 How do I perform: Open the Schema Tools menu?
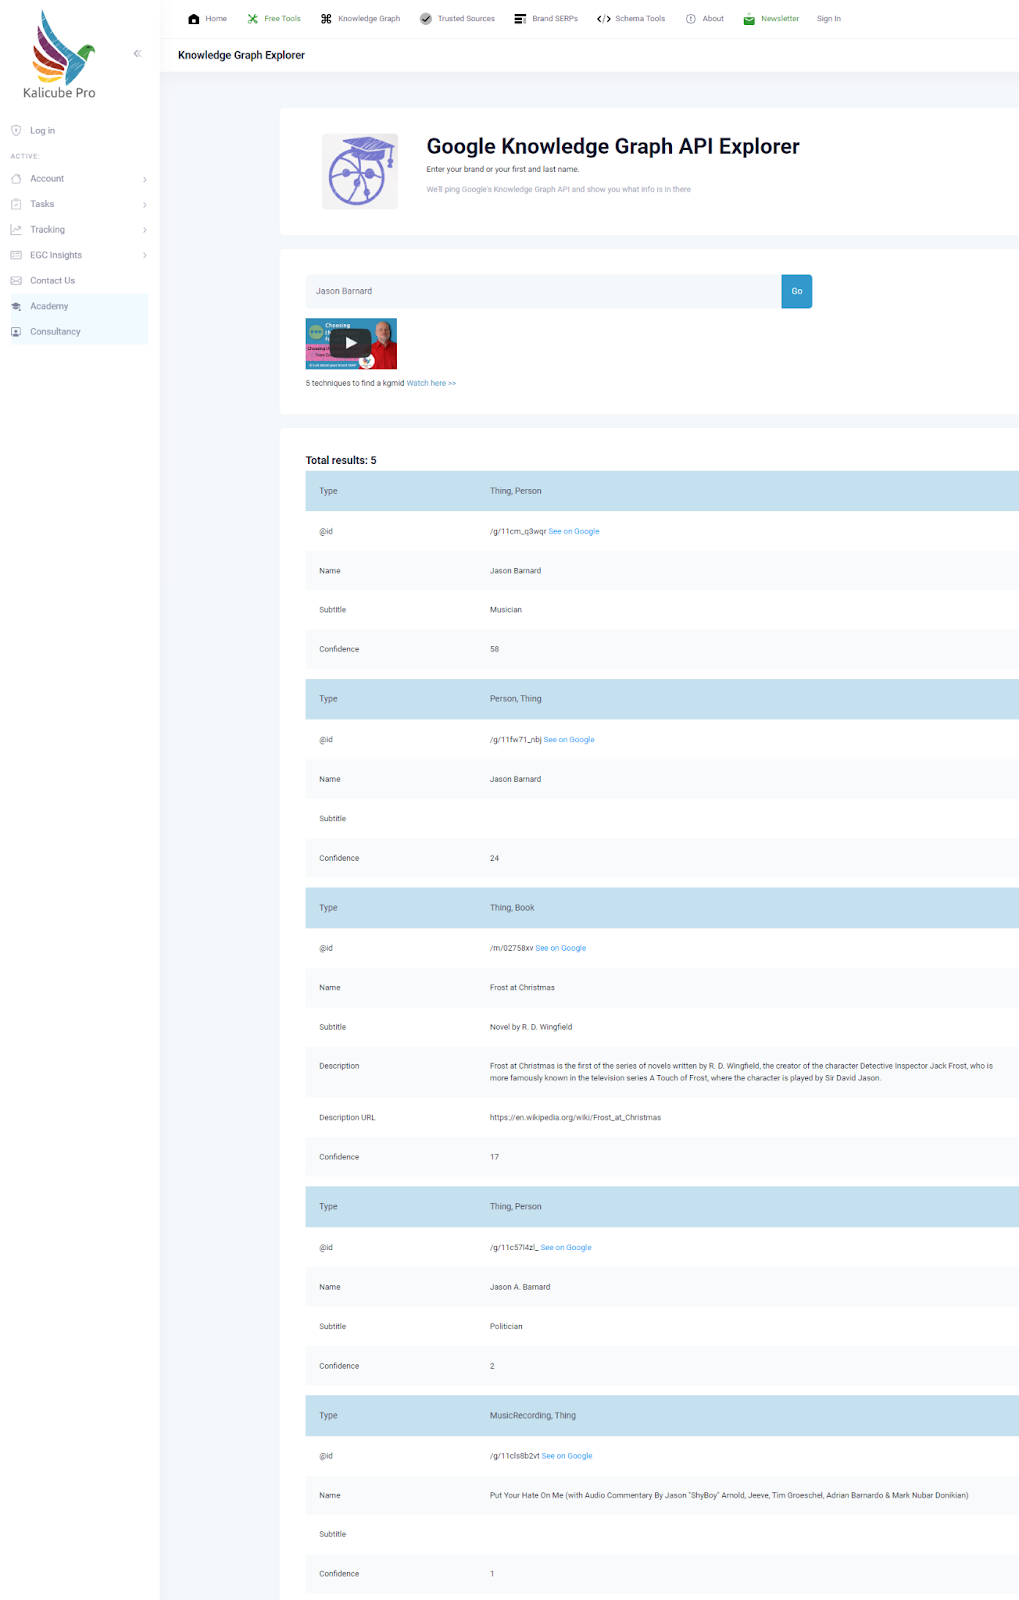640,19
